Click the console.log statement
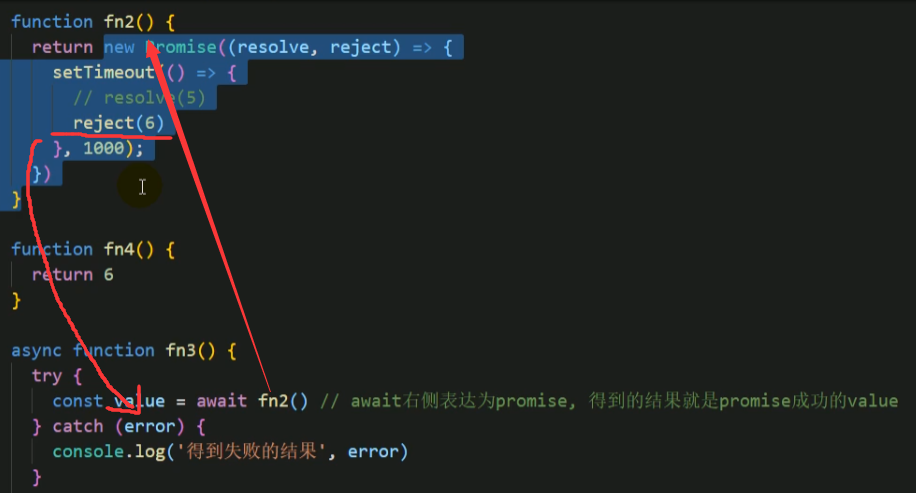Viewport: 916px width, 493px height. click(x=230, y=452)
